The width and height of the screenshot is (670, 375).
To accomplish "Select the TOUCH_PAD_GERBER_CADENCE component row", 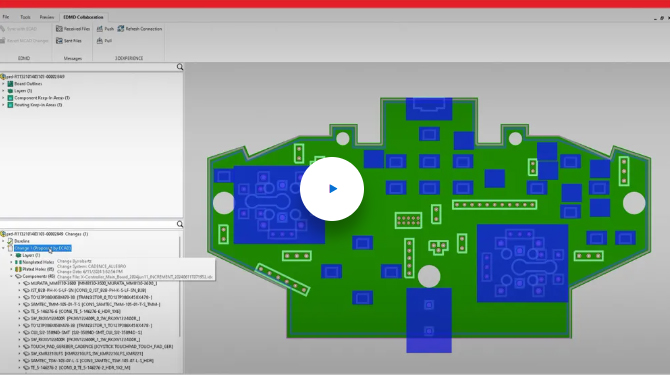I will [x=102, y=346].
